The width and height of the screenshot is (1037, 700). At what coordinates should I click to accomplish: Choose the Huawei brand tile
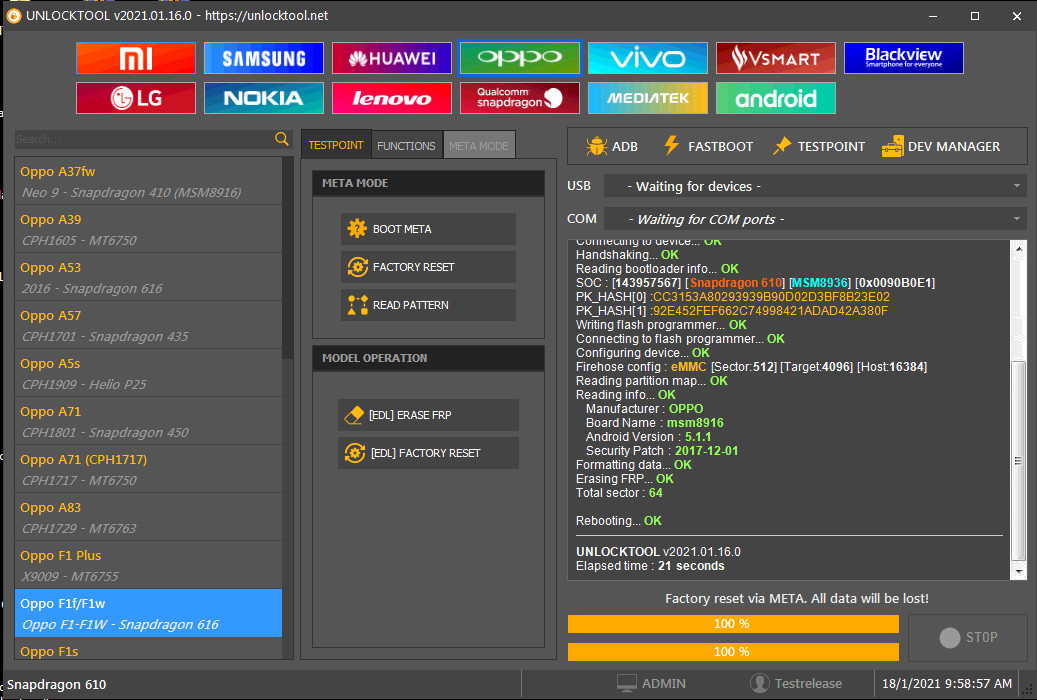[392, 58]
